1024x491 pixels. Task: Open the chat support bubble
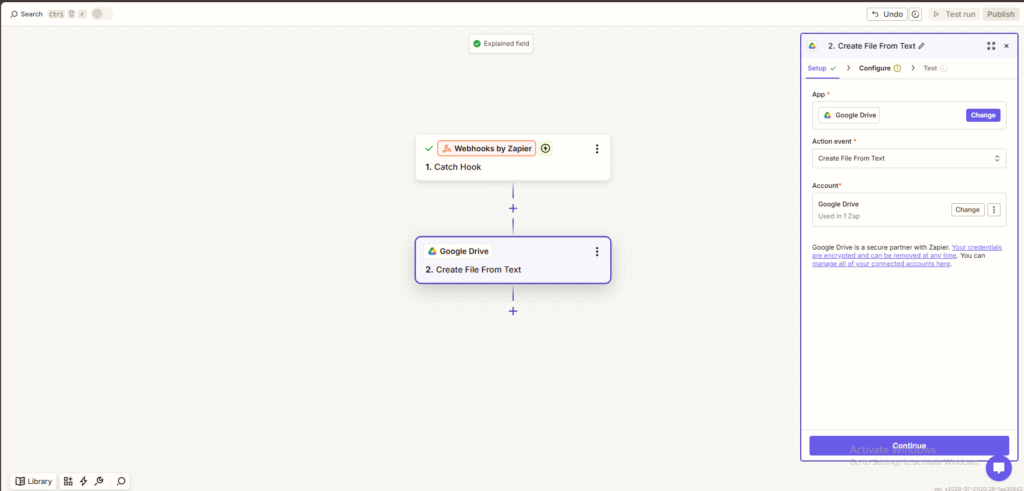point(999,467)
